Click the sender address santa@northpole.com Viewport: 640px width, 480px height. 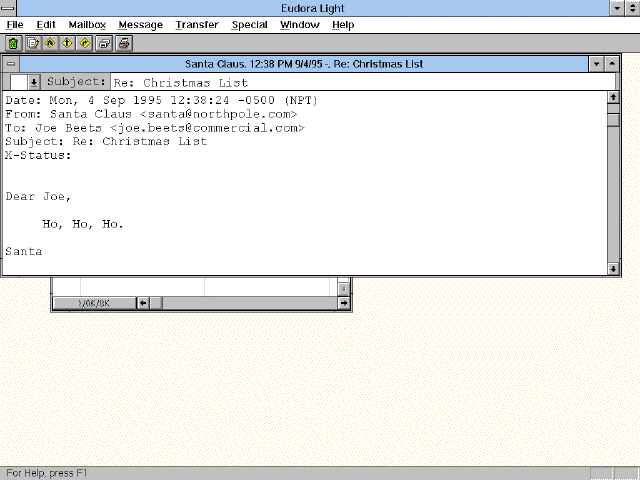tap(218, 114)
